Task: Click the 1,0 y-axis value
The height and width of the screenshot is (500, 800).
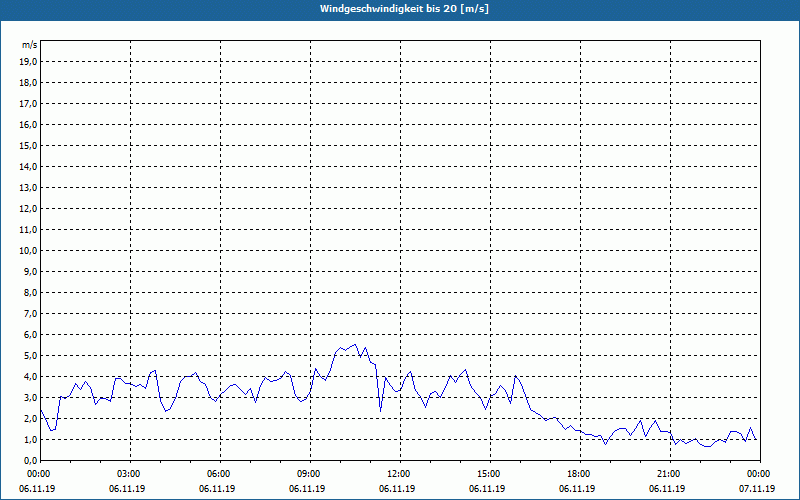Action: point(30,439)
